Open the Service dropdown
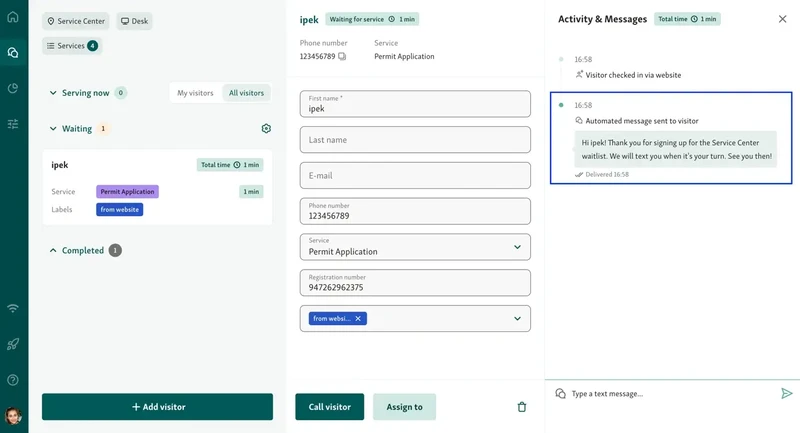This screenshot has height=433, width=800. pyautogui.click(x=415, y=247)
